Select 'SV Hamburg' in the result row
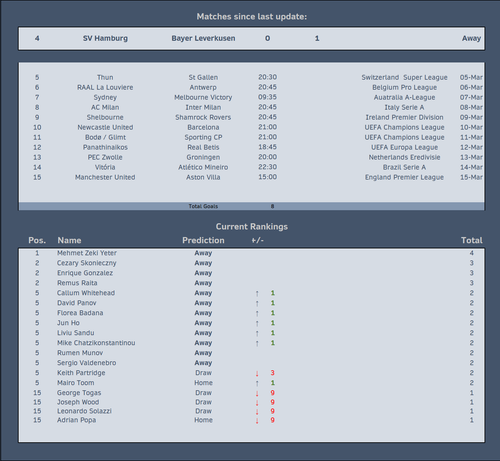Image resolution: width=500 pixels, height=461 pixels. click(x=105, y=38)
